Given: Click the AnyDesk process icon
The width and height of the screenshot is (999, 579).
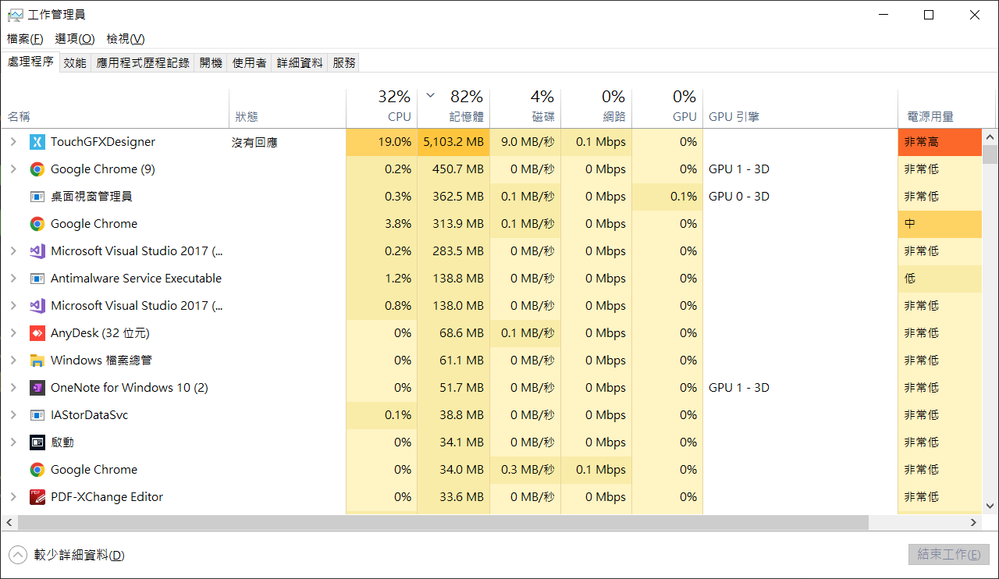Looking at the screenshot, I should coord(37,333).
